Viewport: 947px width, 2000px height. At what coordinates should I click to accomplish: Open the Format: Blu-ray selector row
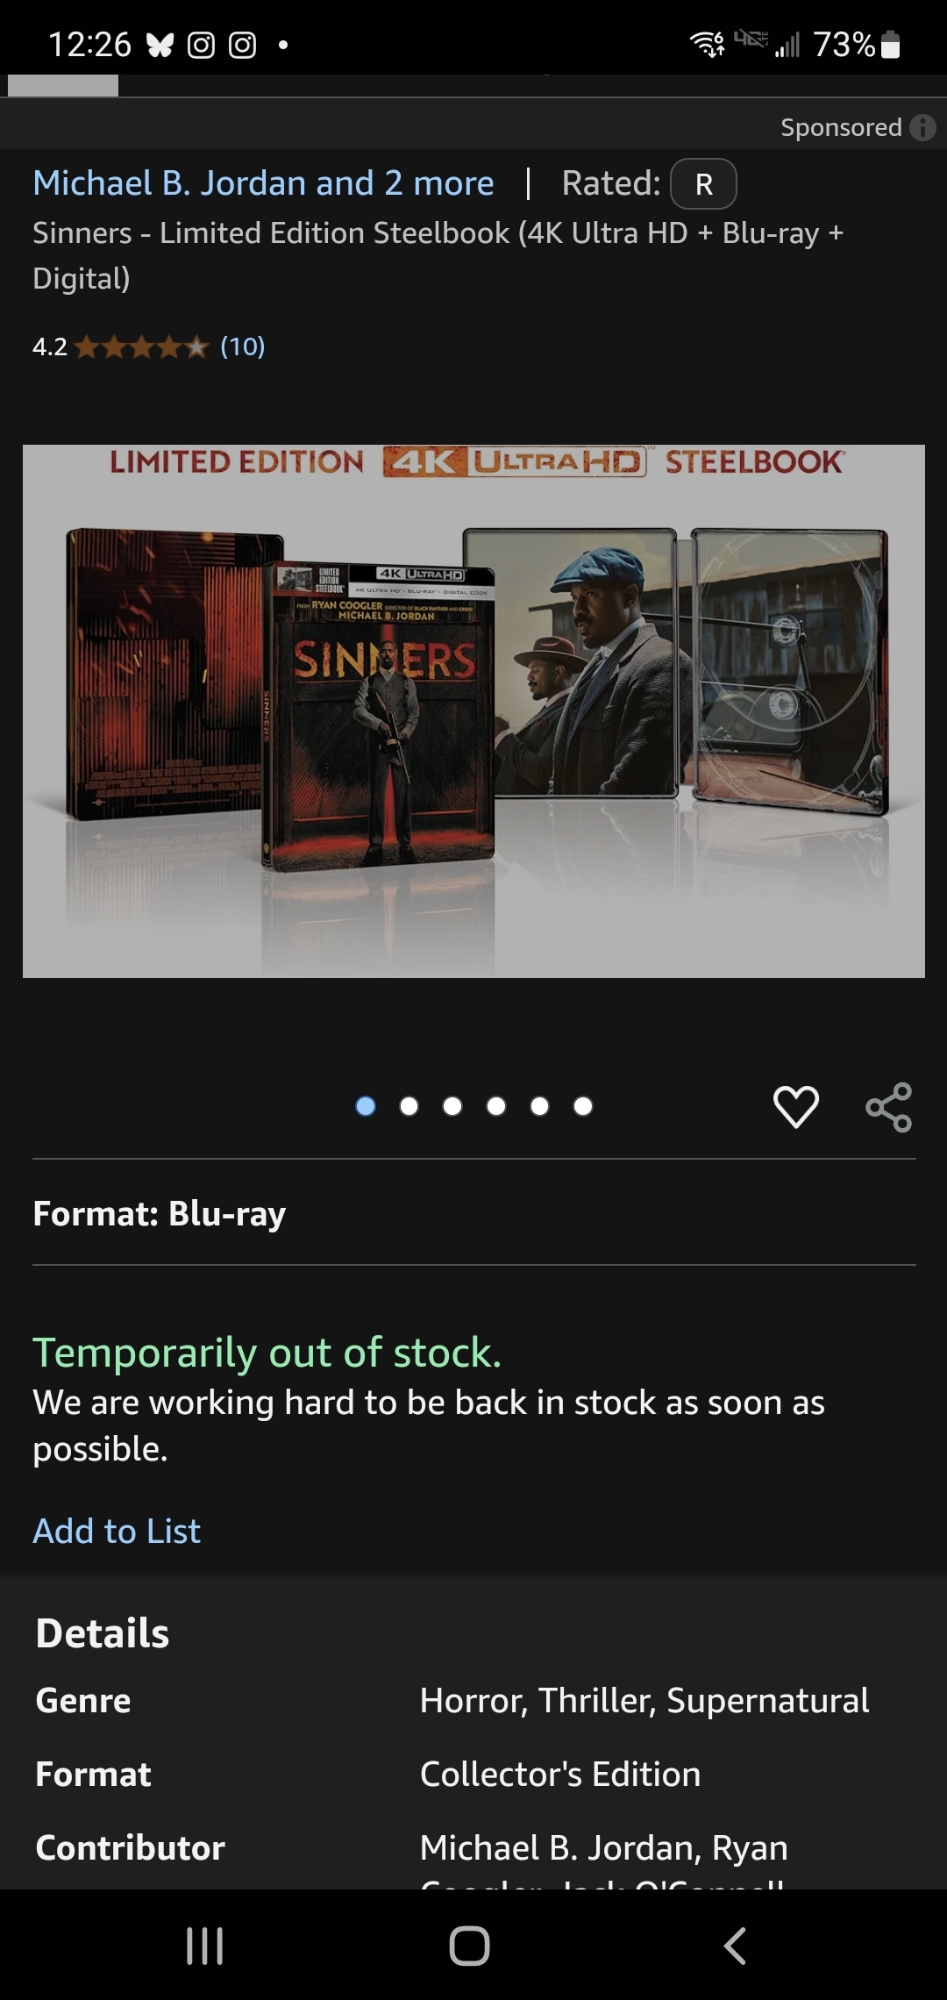point(474,1213)
